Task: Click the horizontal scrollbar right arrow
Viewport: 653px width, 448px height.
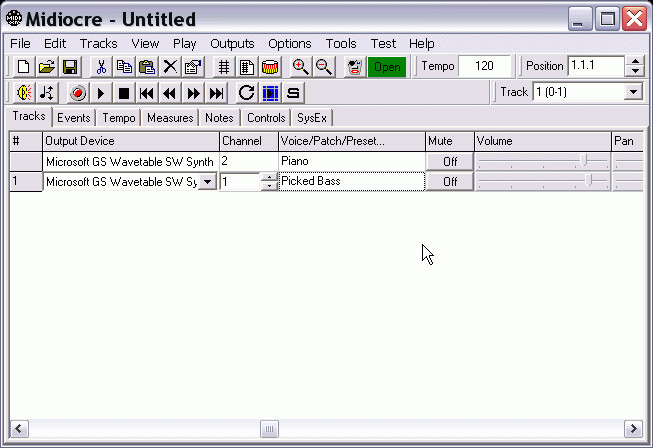Action: point(633,428)
